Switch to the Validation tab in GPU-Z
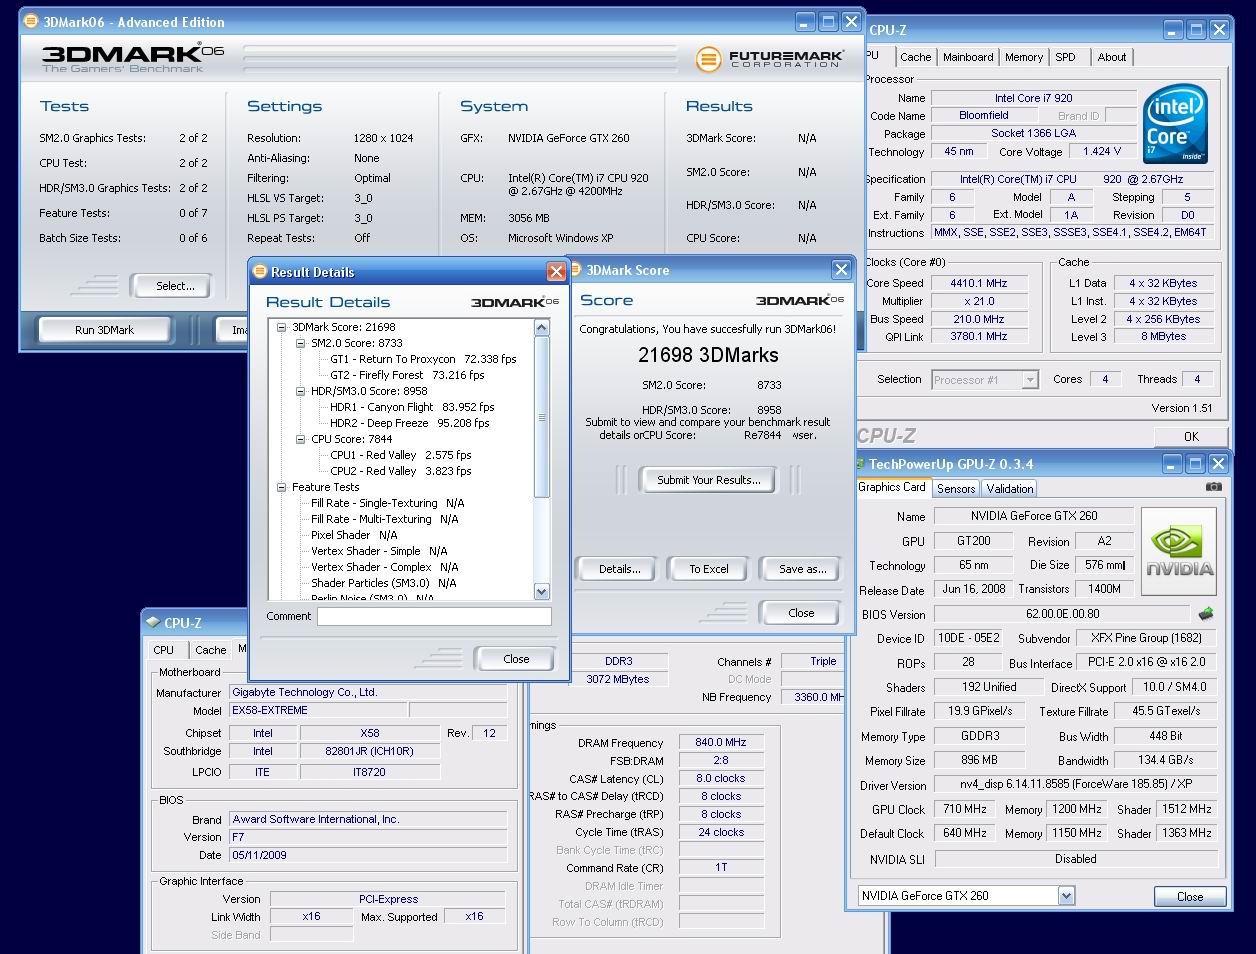 pos(1010,489)
